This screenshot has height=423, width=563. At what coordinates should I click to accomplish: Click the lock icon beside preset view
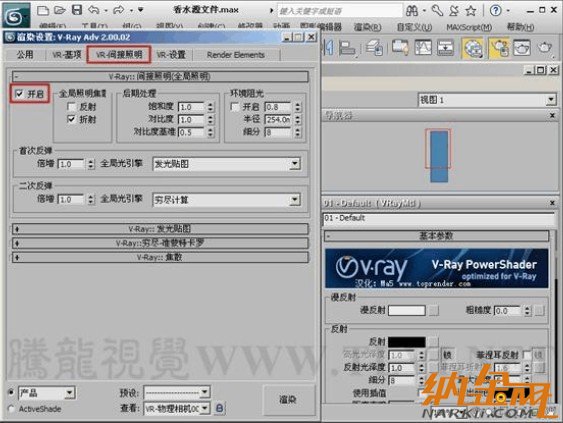tap(219, 408)
